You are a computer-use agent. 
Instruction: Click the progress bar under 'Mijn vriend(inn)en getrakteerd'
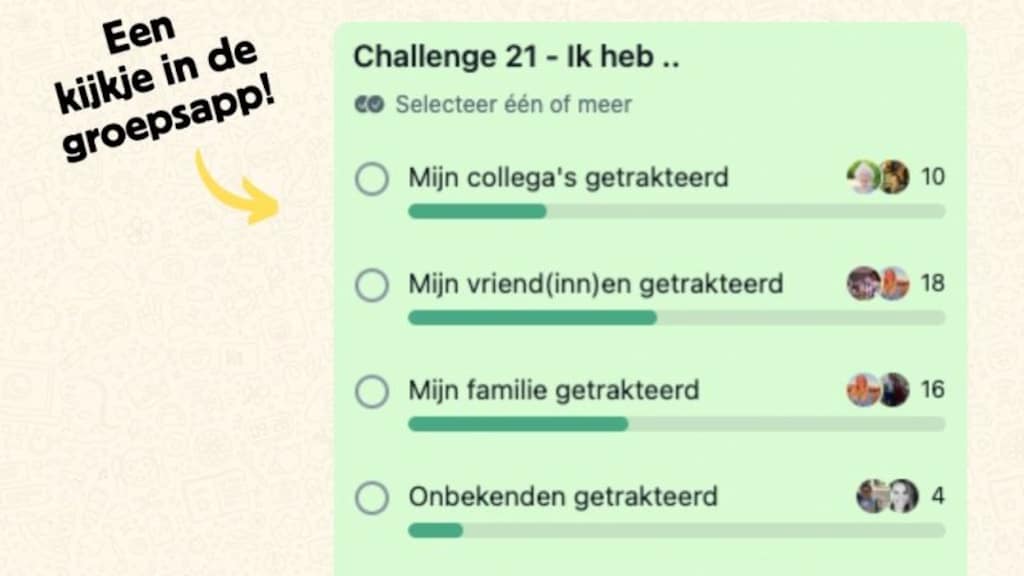point(675,317)
